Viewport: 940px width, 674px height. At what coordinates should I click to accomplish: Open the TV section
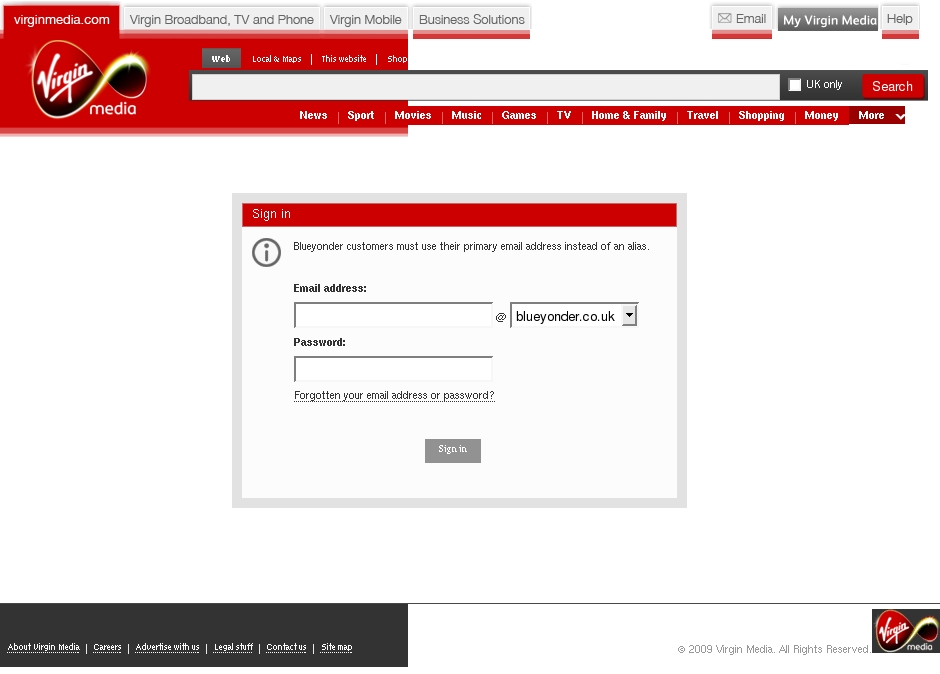coord(564,115)
